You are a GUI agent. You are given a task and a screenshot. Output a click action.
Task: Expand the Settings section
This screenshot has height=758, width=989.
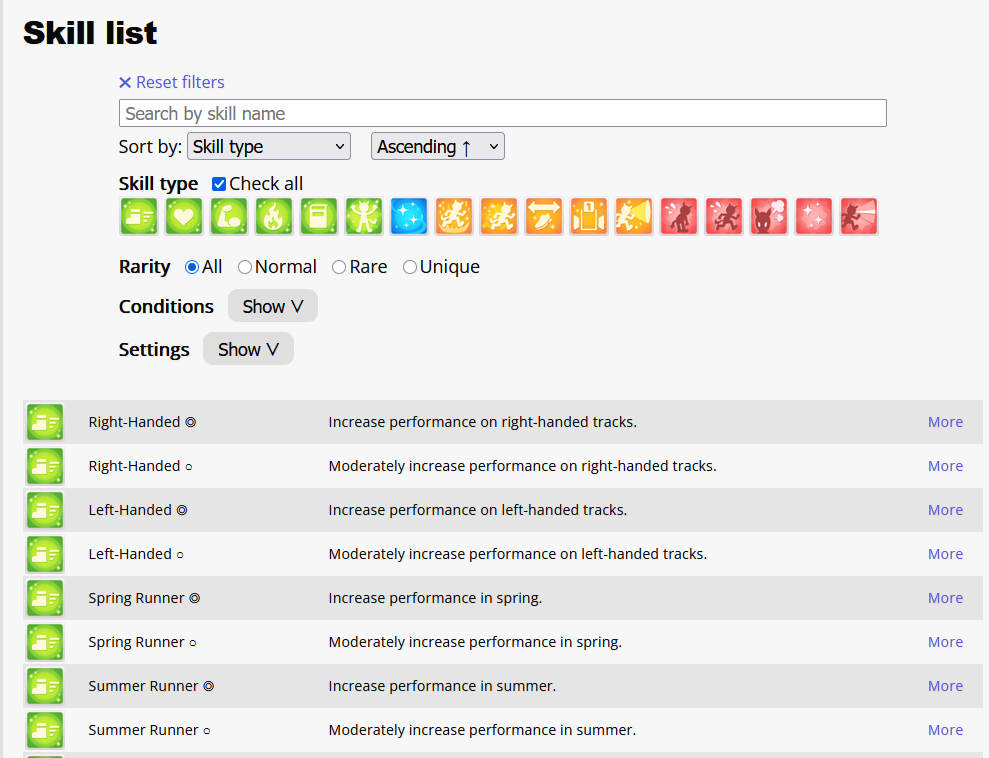tap(248, 349)
